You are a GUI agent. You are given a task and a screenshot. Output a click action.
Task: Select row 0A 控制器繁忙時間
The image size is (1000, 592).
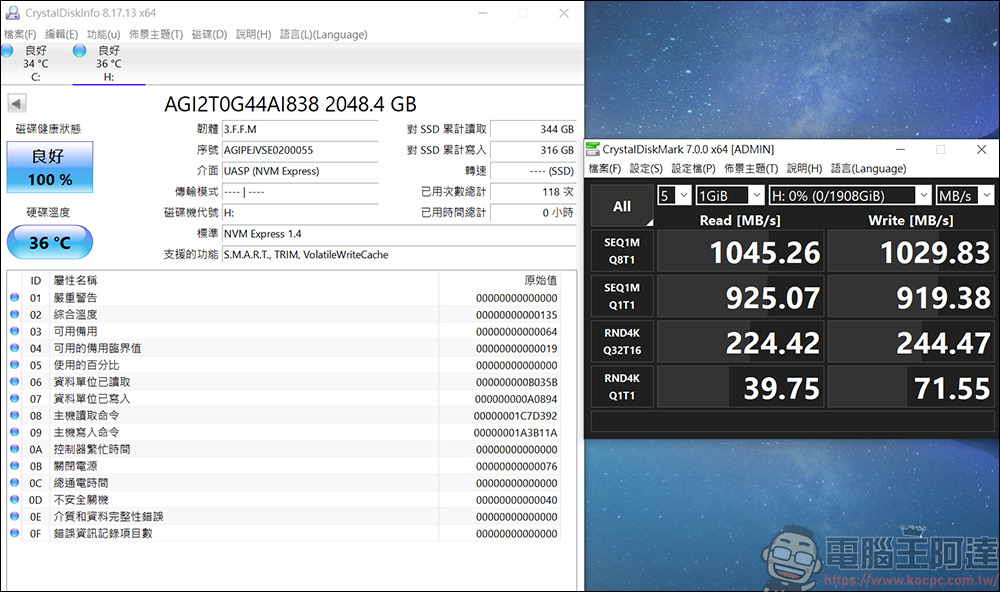[284, 449]
